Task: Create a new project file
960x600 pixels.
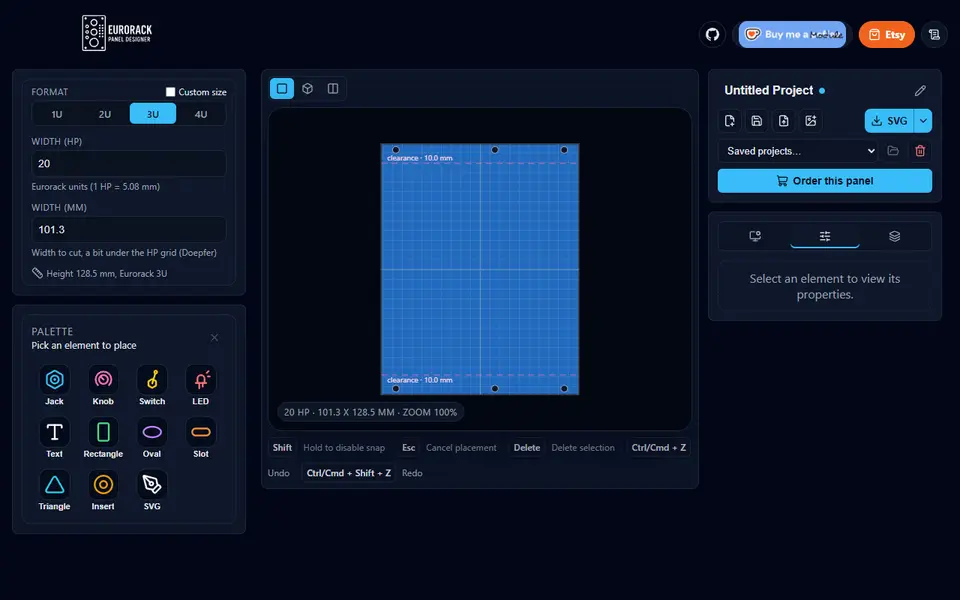Action: (x=730, y=121)
